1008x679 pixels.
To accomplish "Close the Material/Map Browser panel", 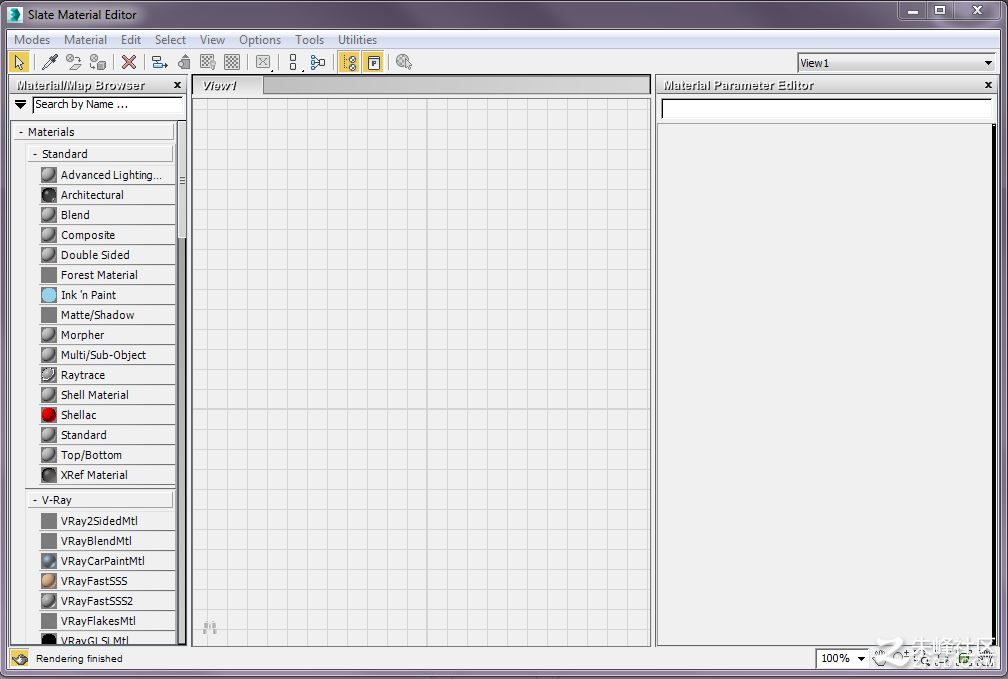I will tap(177, 85).
